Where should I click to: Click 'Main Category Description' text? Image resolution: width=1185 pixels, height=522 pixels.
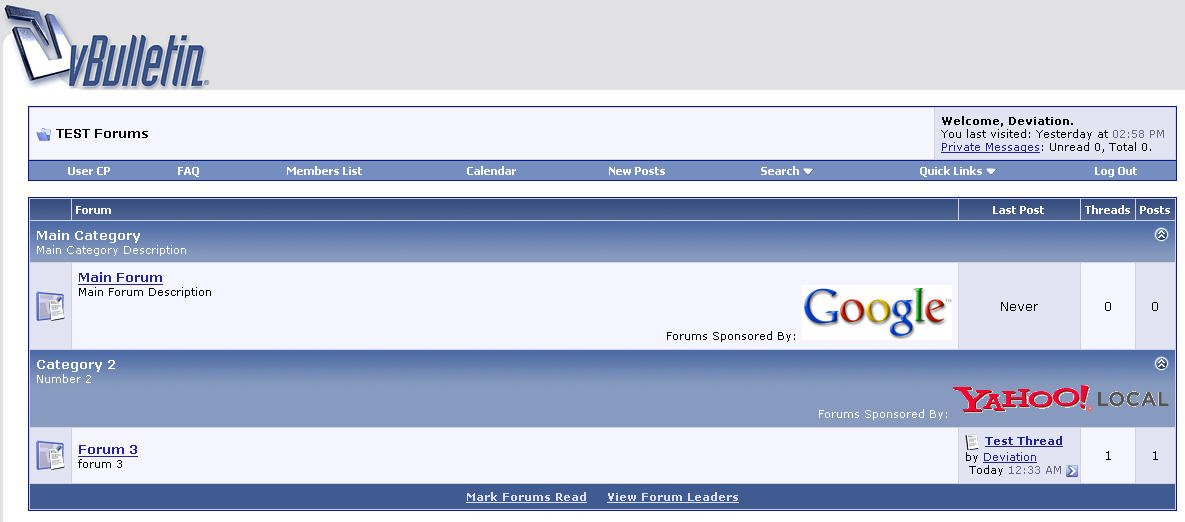pyautogui.click(x=111, y=250)
